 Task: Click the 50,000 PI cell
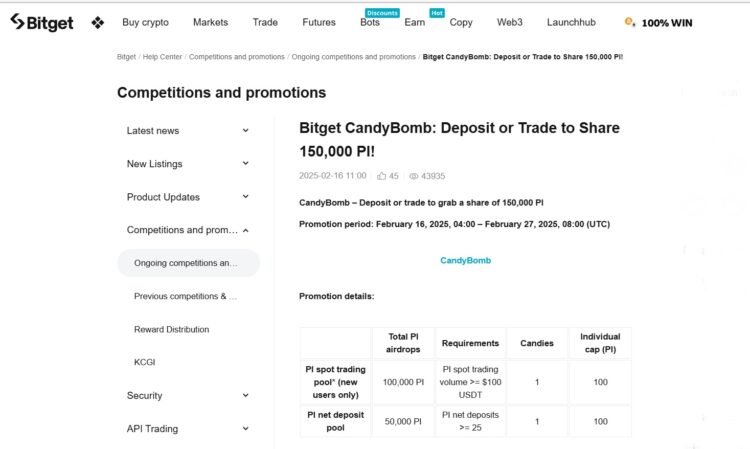[403, 421]
